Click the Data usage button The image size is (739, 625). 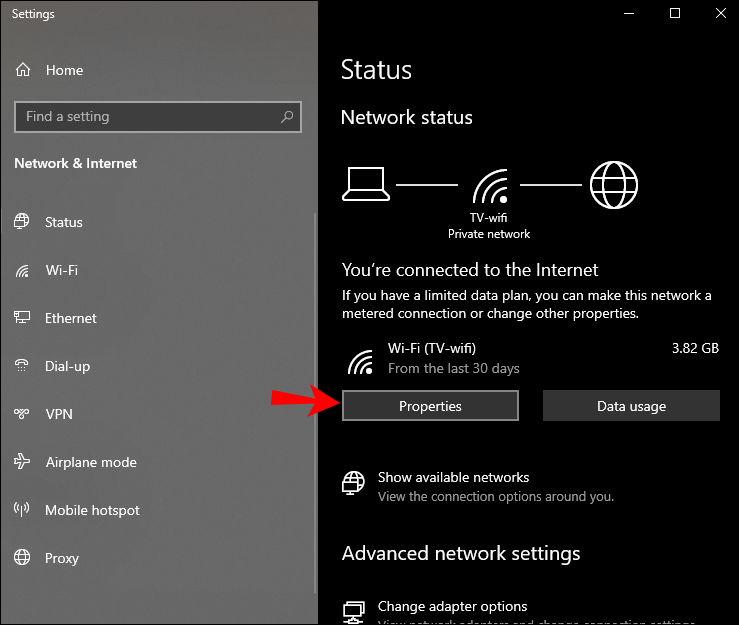pos(631,405)
